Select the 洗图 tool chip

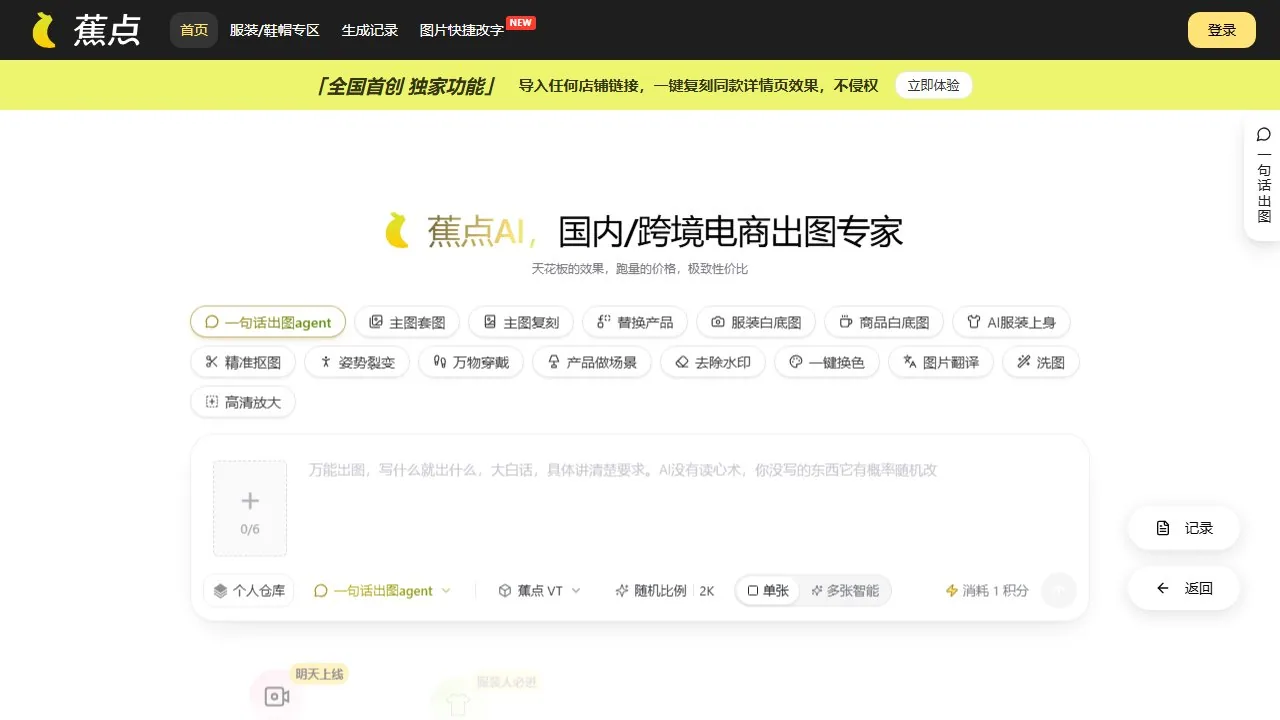coord(1041,362)
